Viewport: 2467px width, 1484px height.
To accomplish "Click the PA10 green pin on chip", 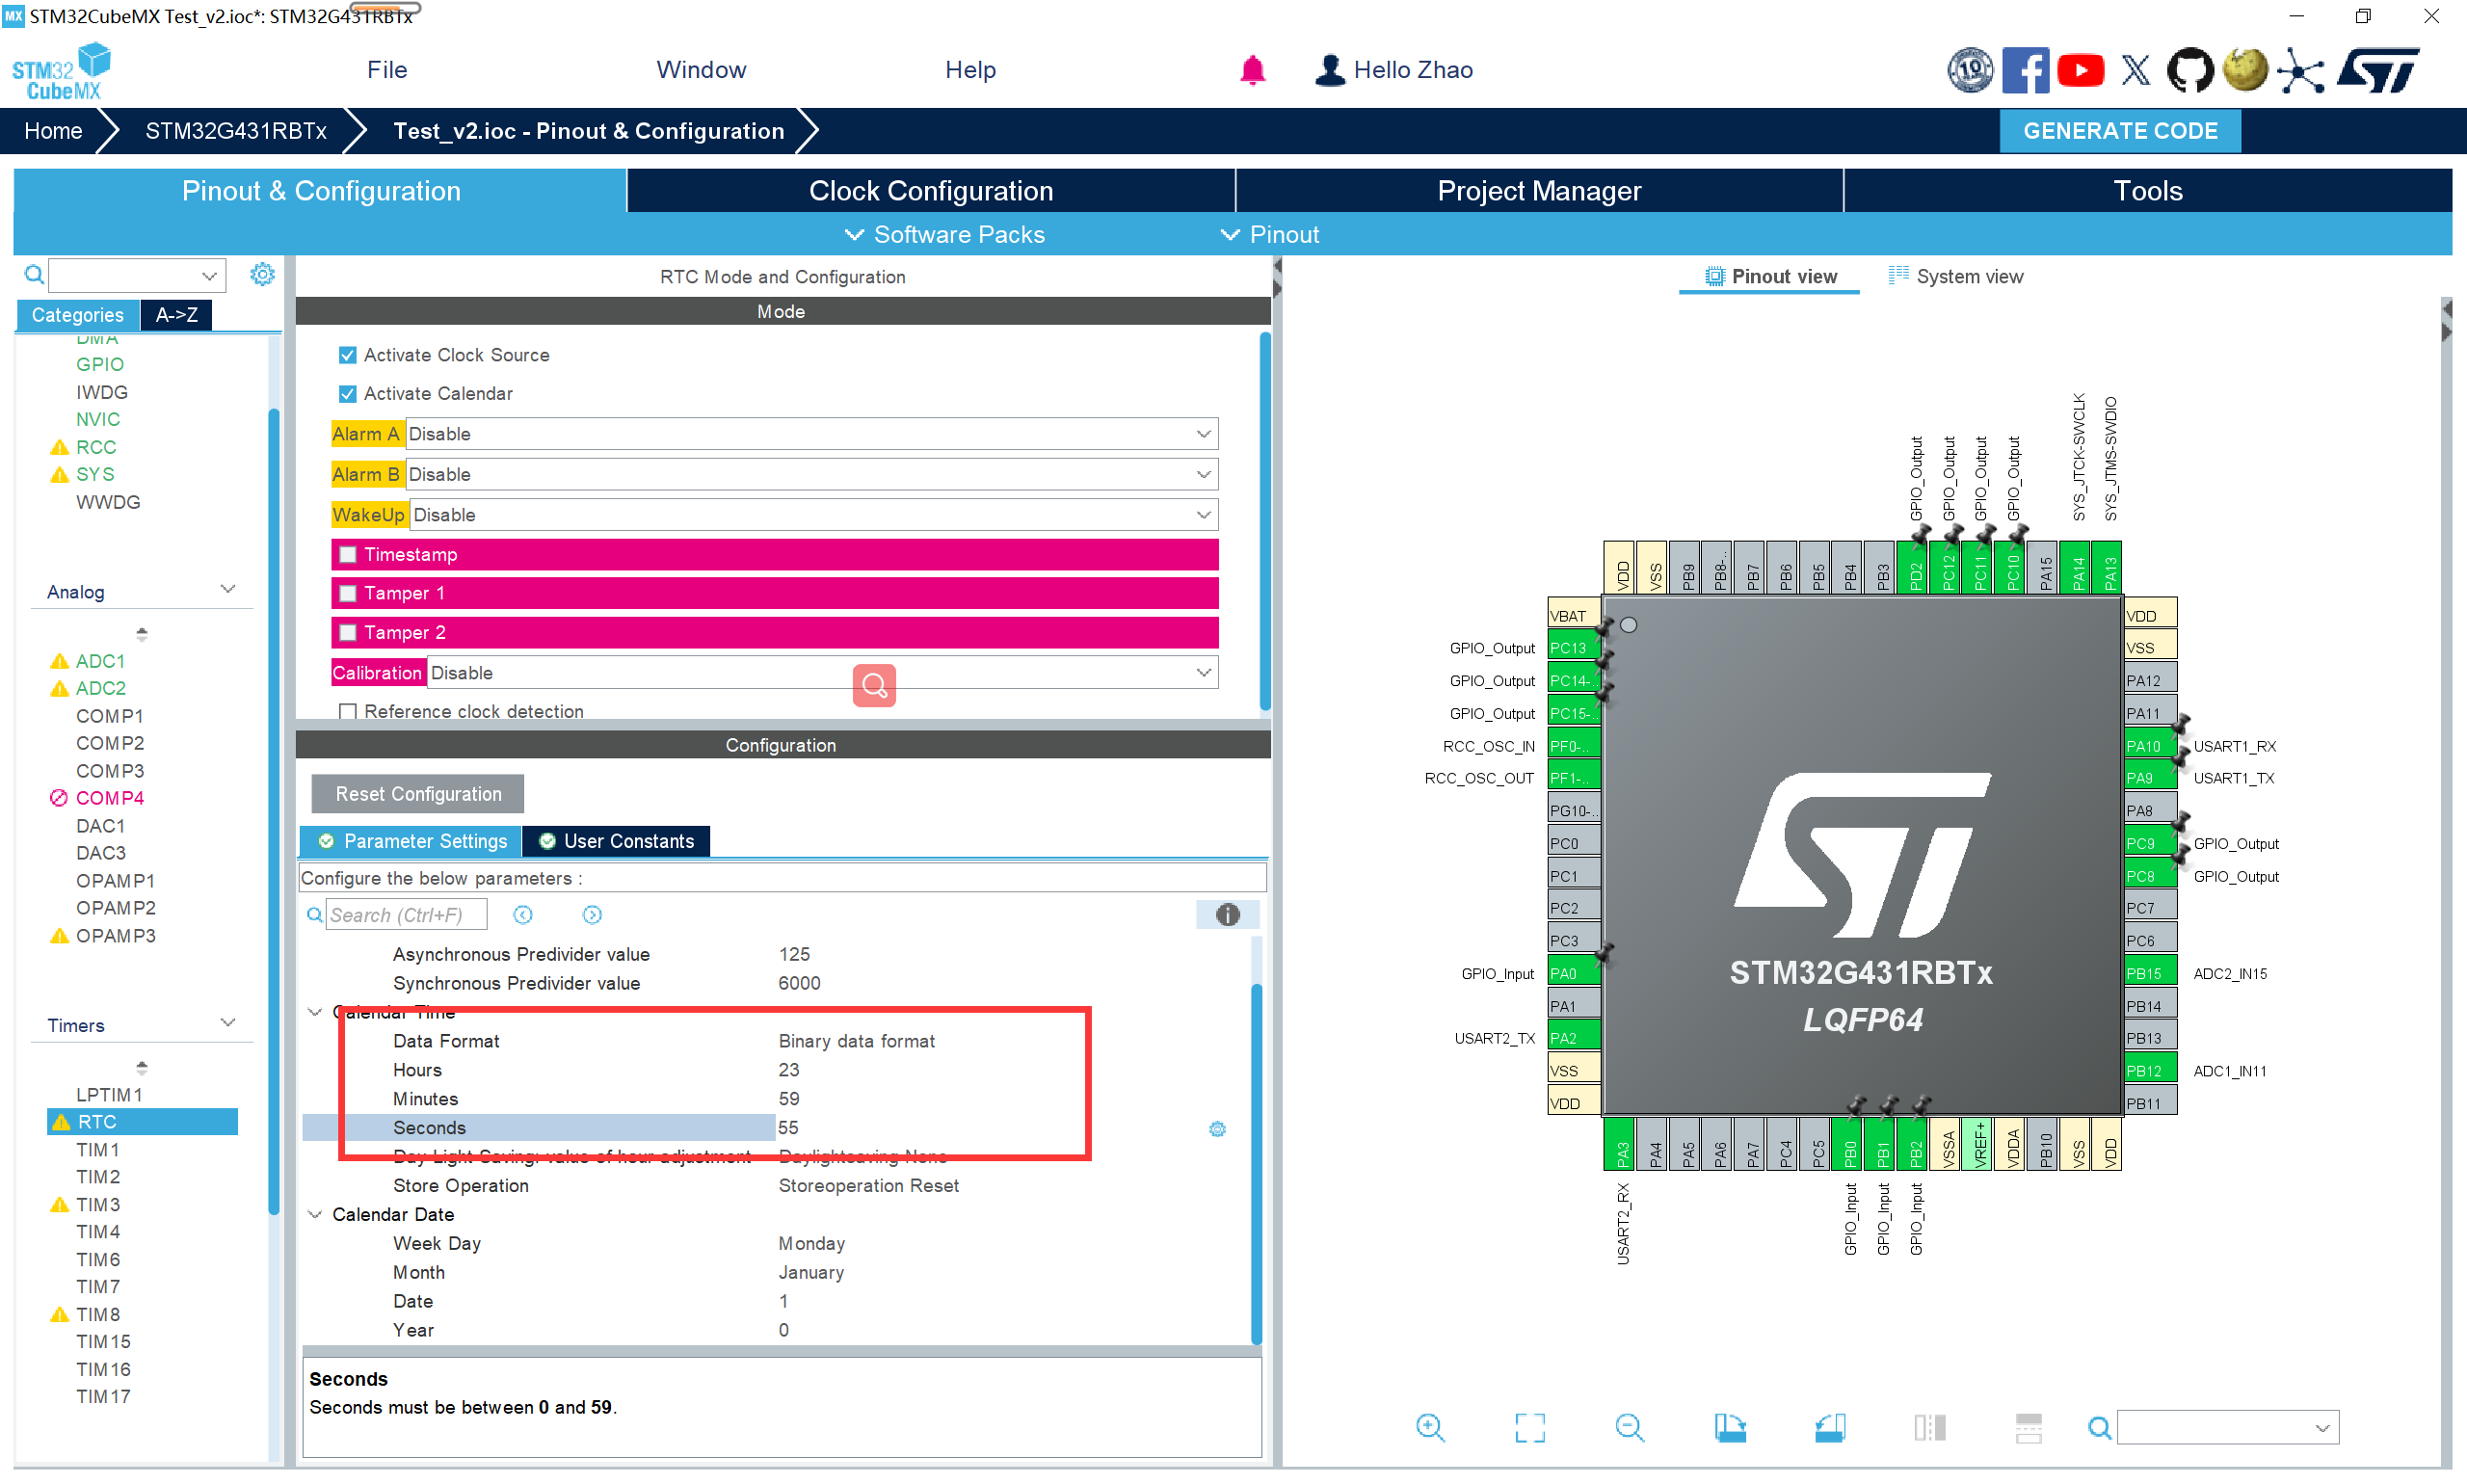I will tap(2146, 746).
